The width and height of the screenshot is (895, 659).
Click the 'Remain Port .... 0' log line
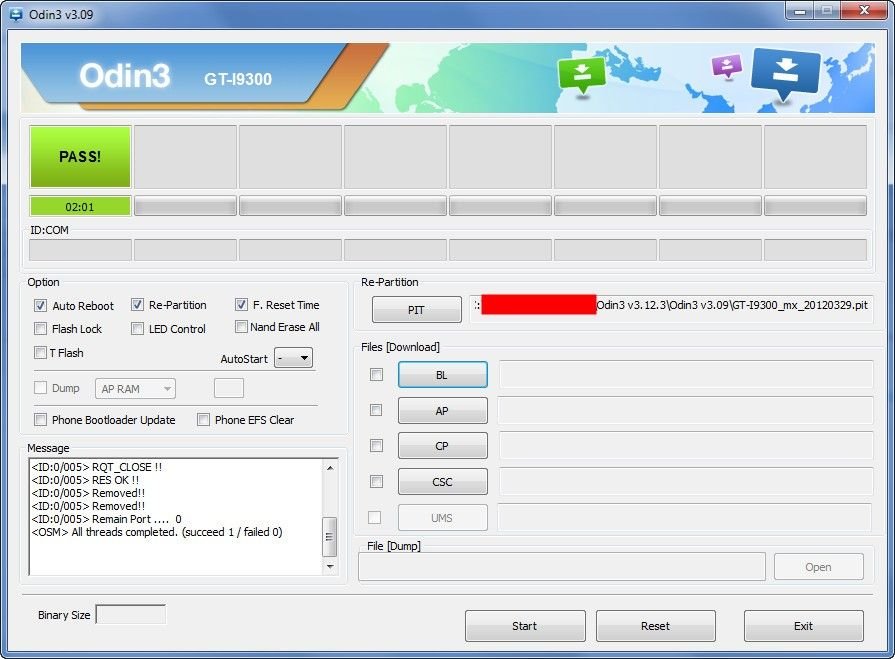[x=107, y=519]
